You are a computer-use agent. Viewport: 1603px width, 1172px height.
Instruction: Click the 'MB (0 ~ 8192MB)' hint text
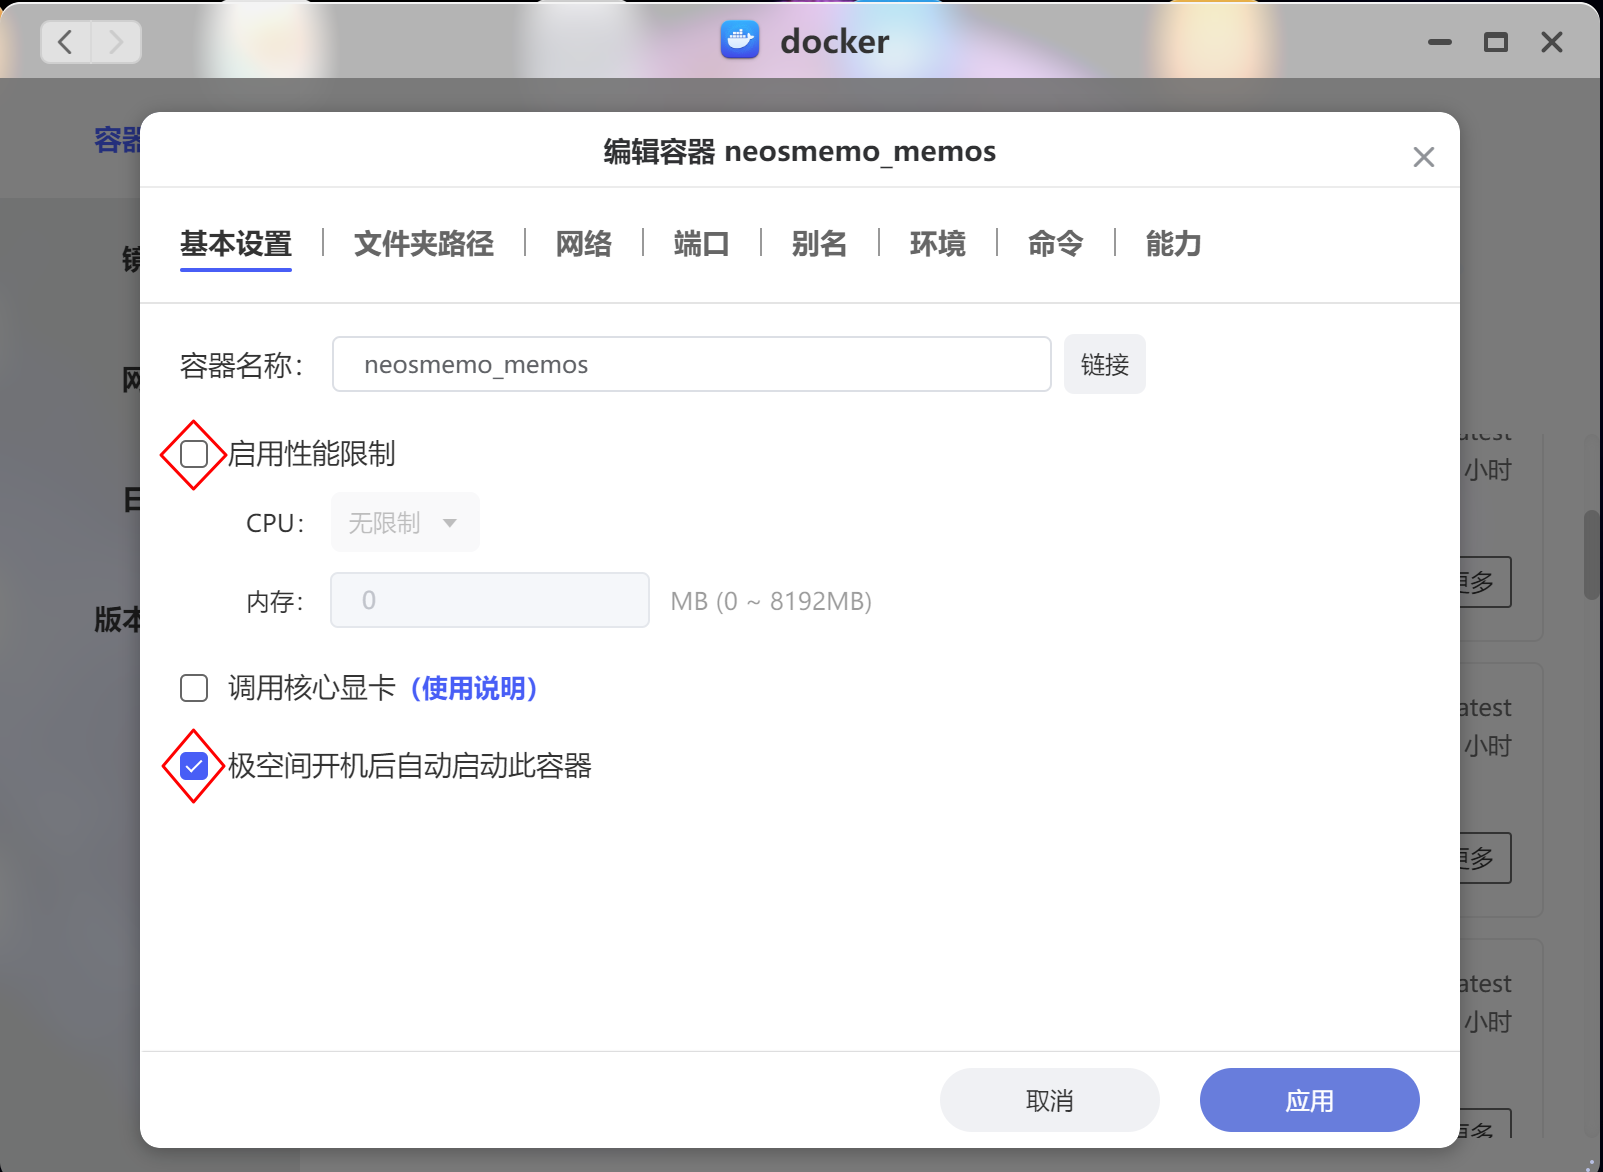pyautogui.click(x=771, y=601)
